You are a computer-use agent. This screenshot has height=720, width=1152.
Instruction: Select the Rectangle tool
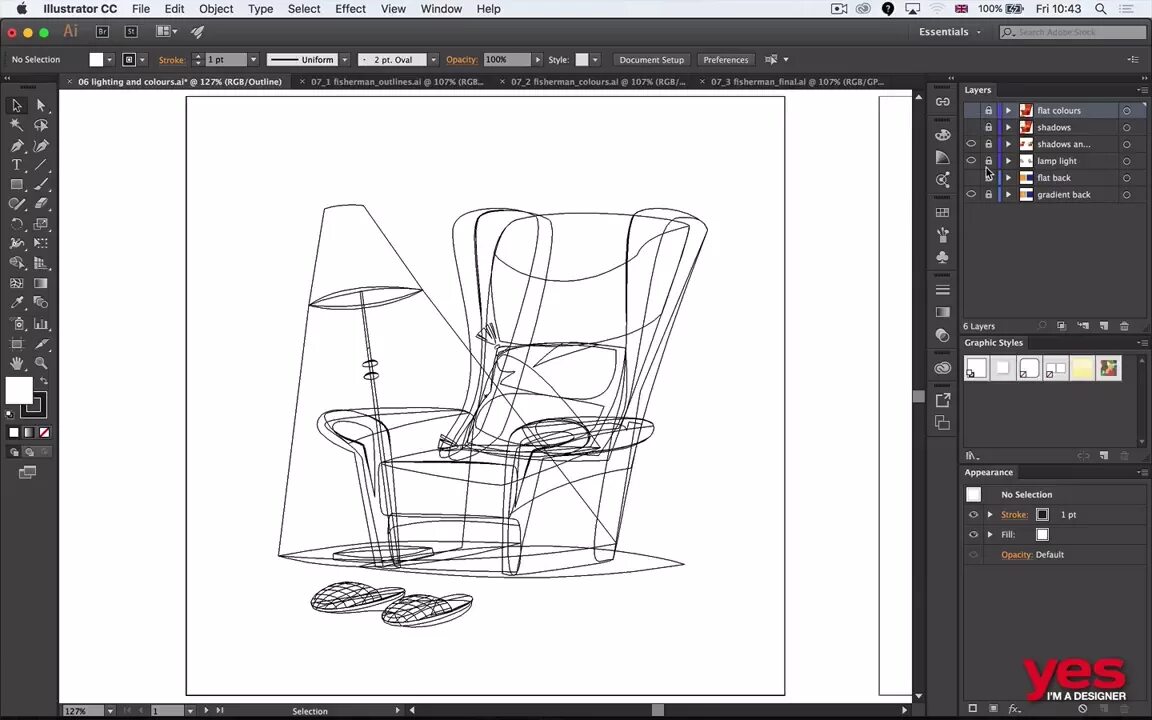(x=17, y=184)
